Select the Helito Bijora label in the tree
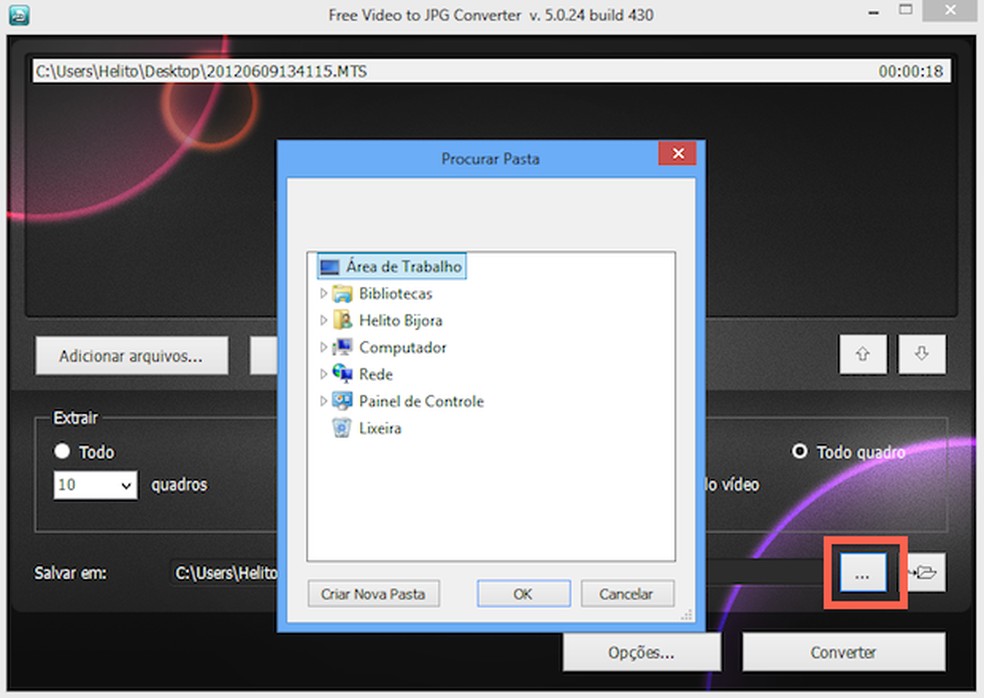Screen dimensions: 984x698 click(400, 320)
